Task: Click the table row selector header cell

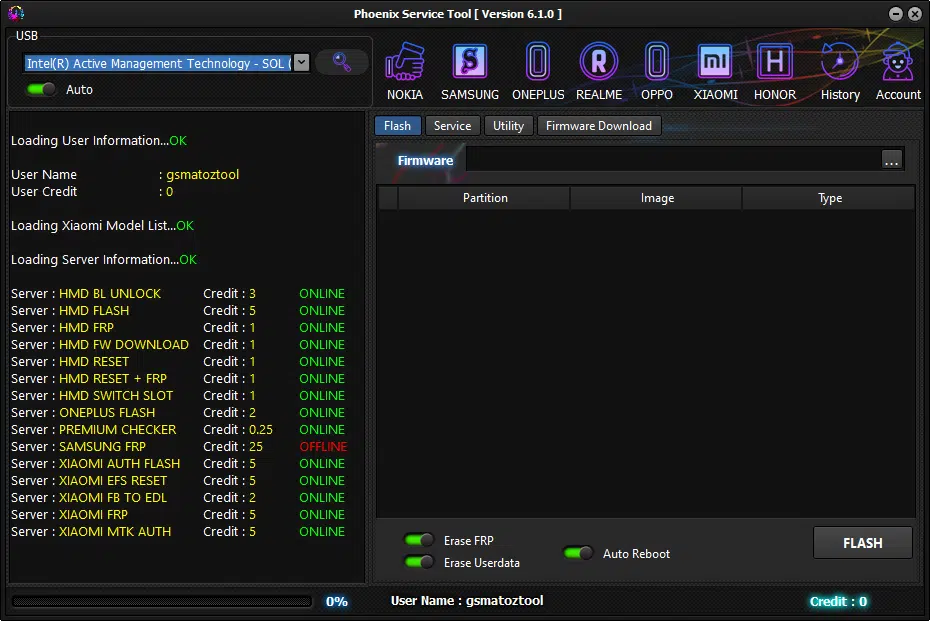Action: [x=388, y=198]
